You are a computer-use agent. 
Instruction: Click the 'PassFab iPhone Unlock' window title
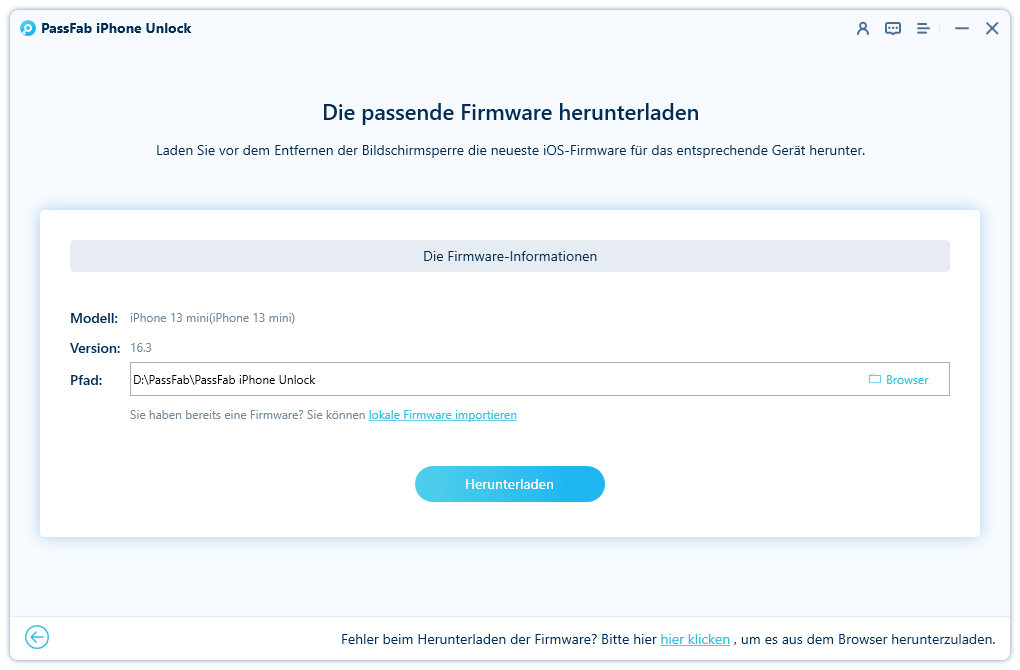[x=116, y=29]
